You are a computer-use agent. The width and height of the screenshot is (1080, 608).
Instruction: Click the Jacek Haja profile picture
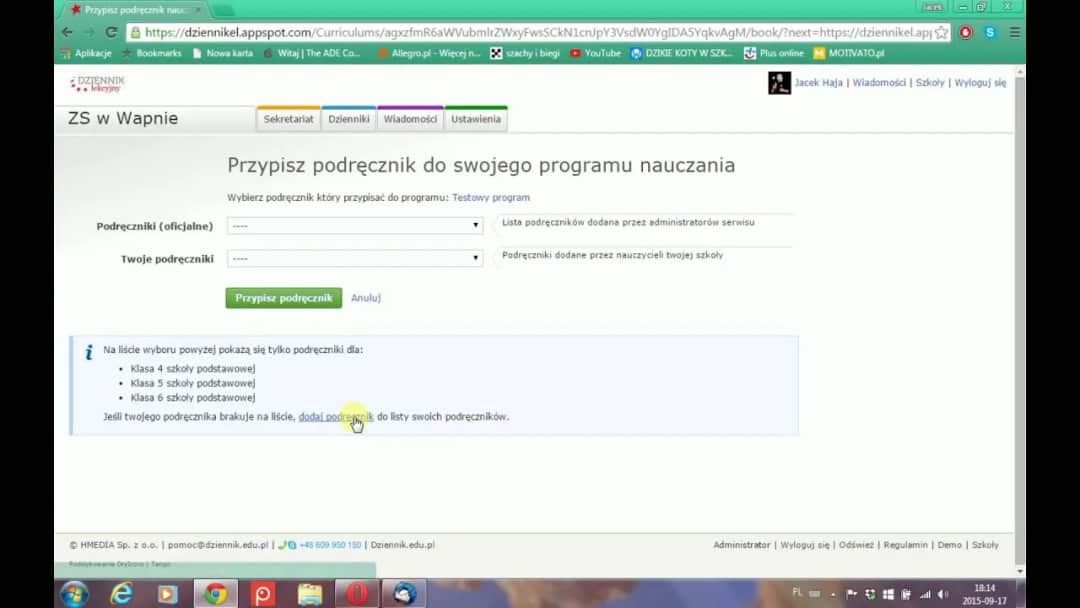[x=779, y=83]
